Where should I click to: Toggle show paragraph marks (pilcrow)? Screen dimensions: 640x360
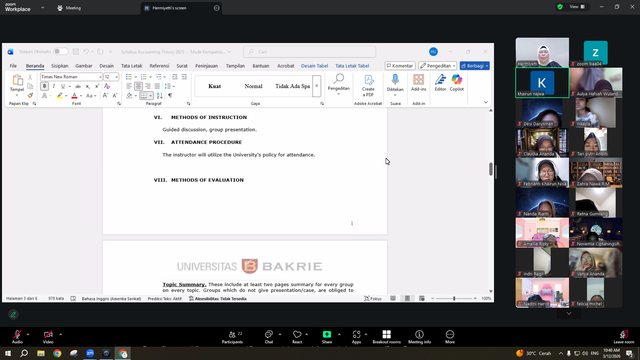tap(170, 96)
